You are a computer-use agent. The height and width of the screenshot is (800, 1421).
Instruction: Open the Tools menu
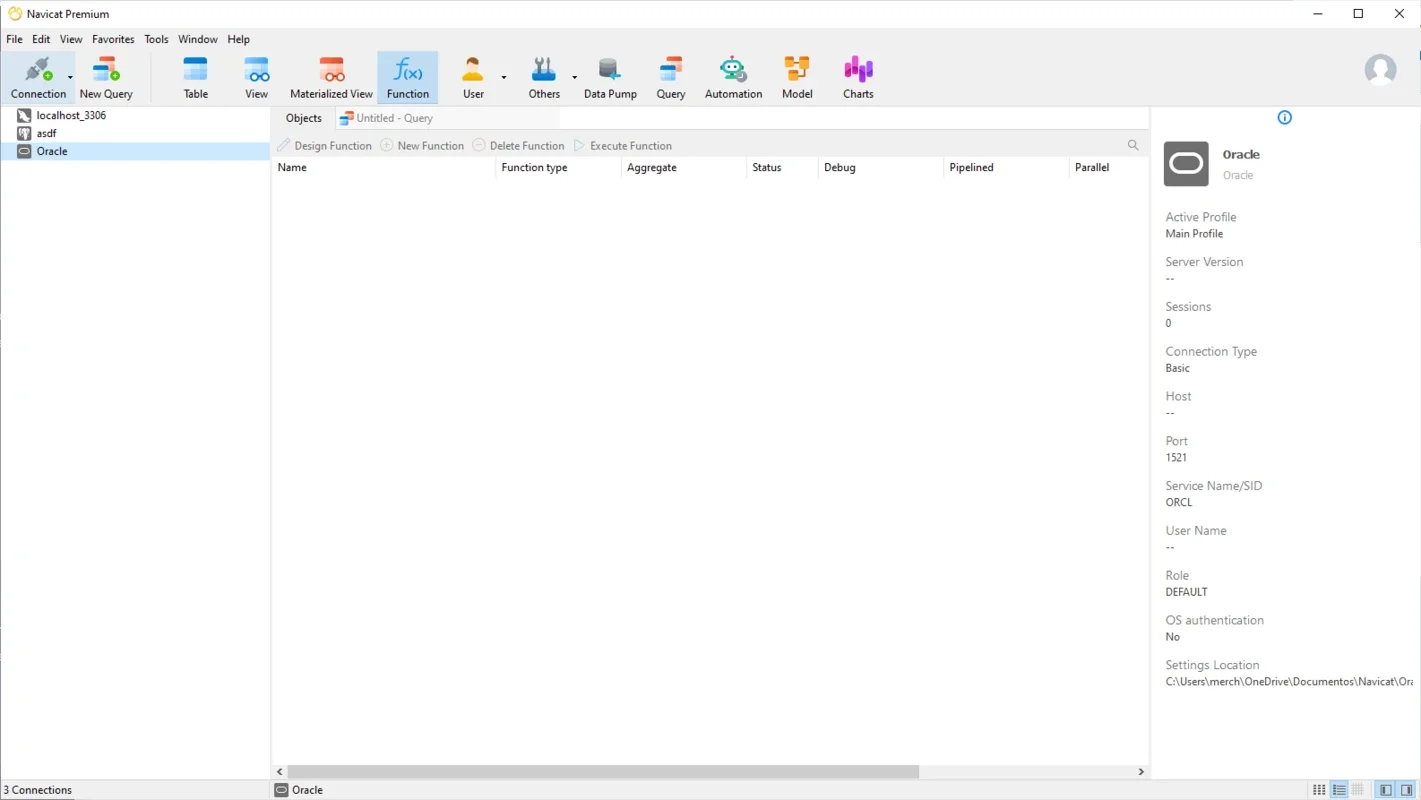(156, 39)
